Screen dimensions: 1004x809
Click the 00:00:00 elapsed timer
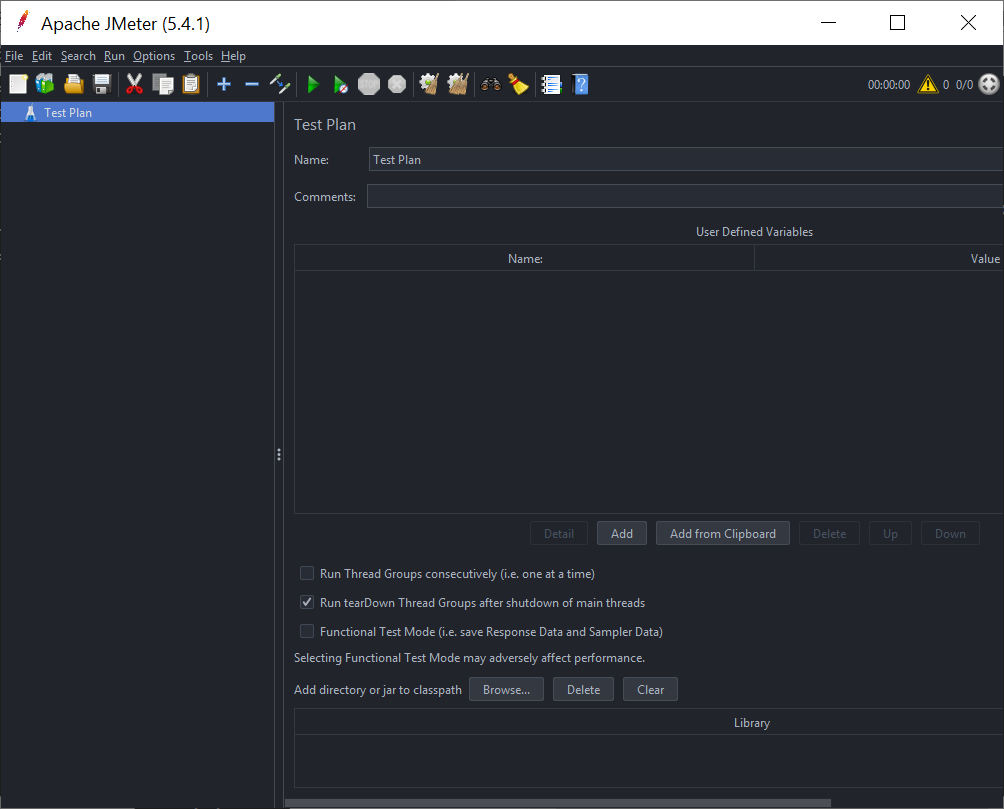coord(889,85)
